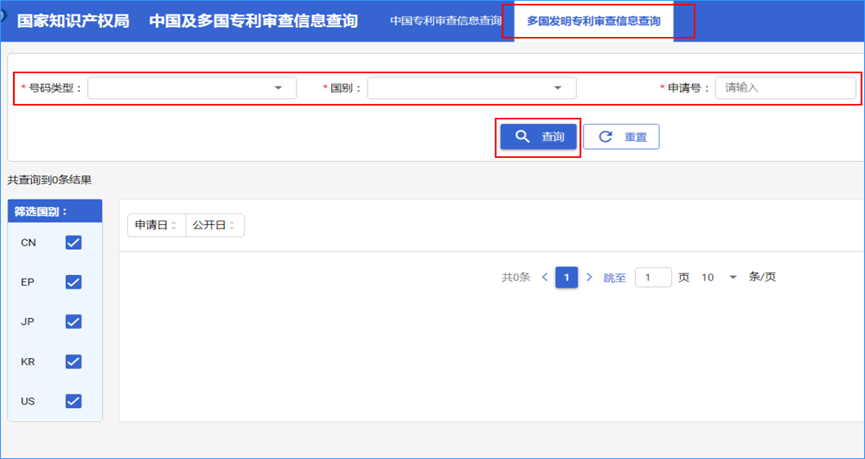The height and width of the screenshot is (459, 865).
Task: Uncheck the EP country filter
Action: tap(73, 282)
